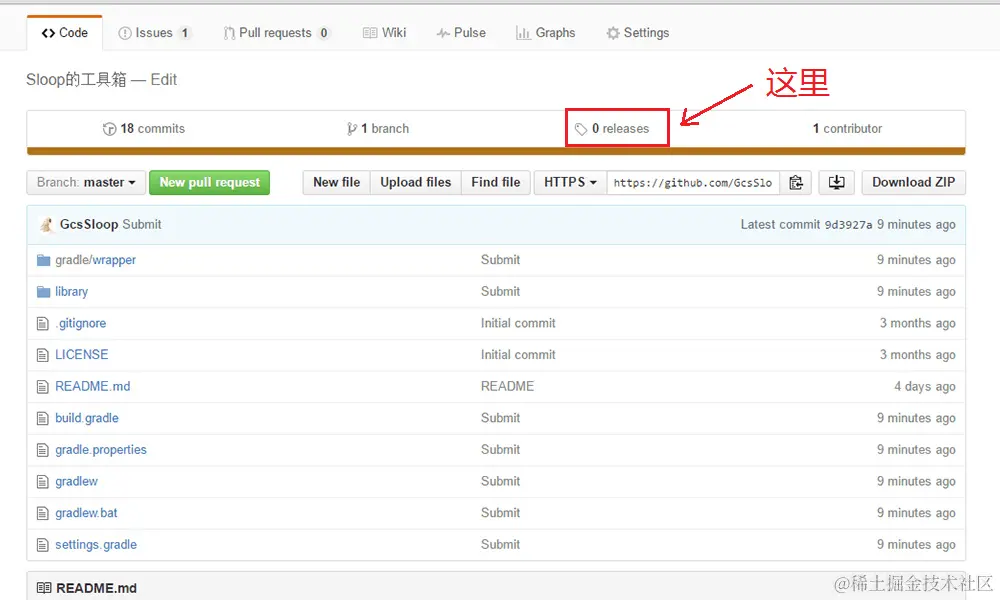Click the README.md file row icon
1000x600 pixels.
[x=43, y=387]
